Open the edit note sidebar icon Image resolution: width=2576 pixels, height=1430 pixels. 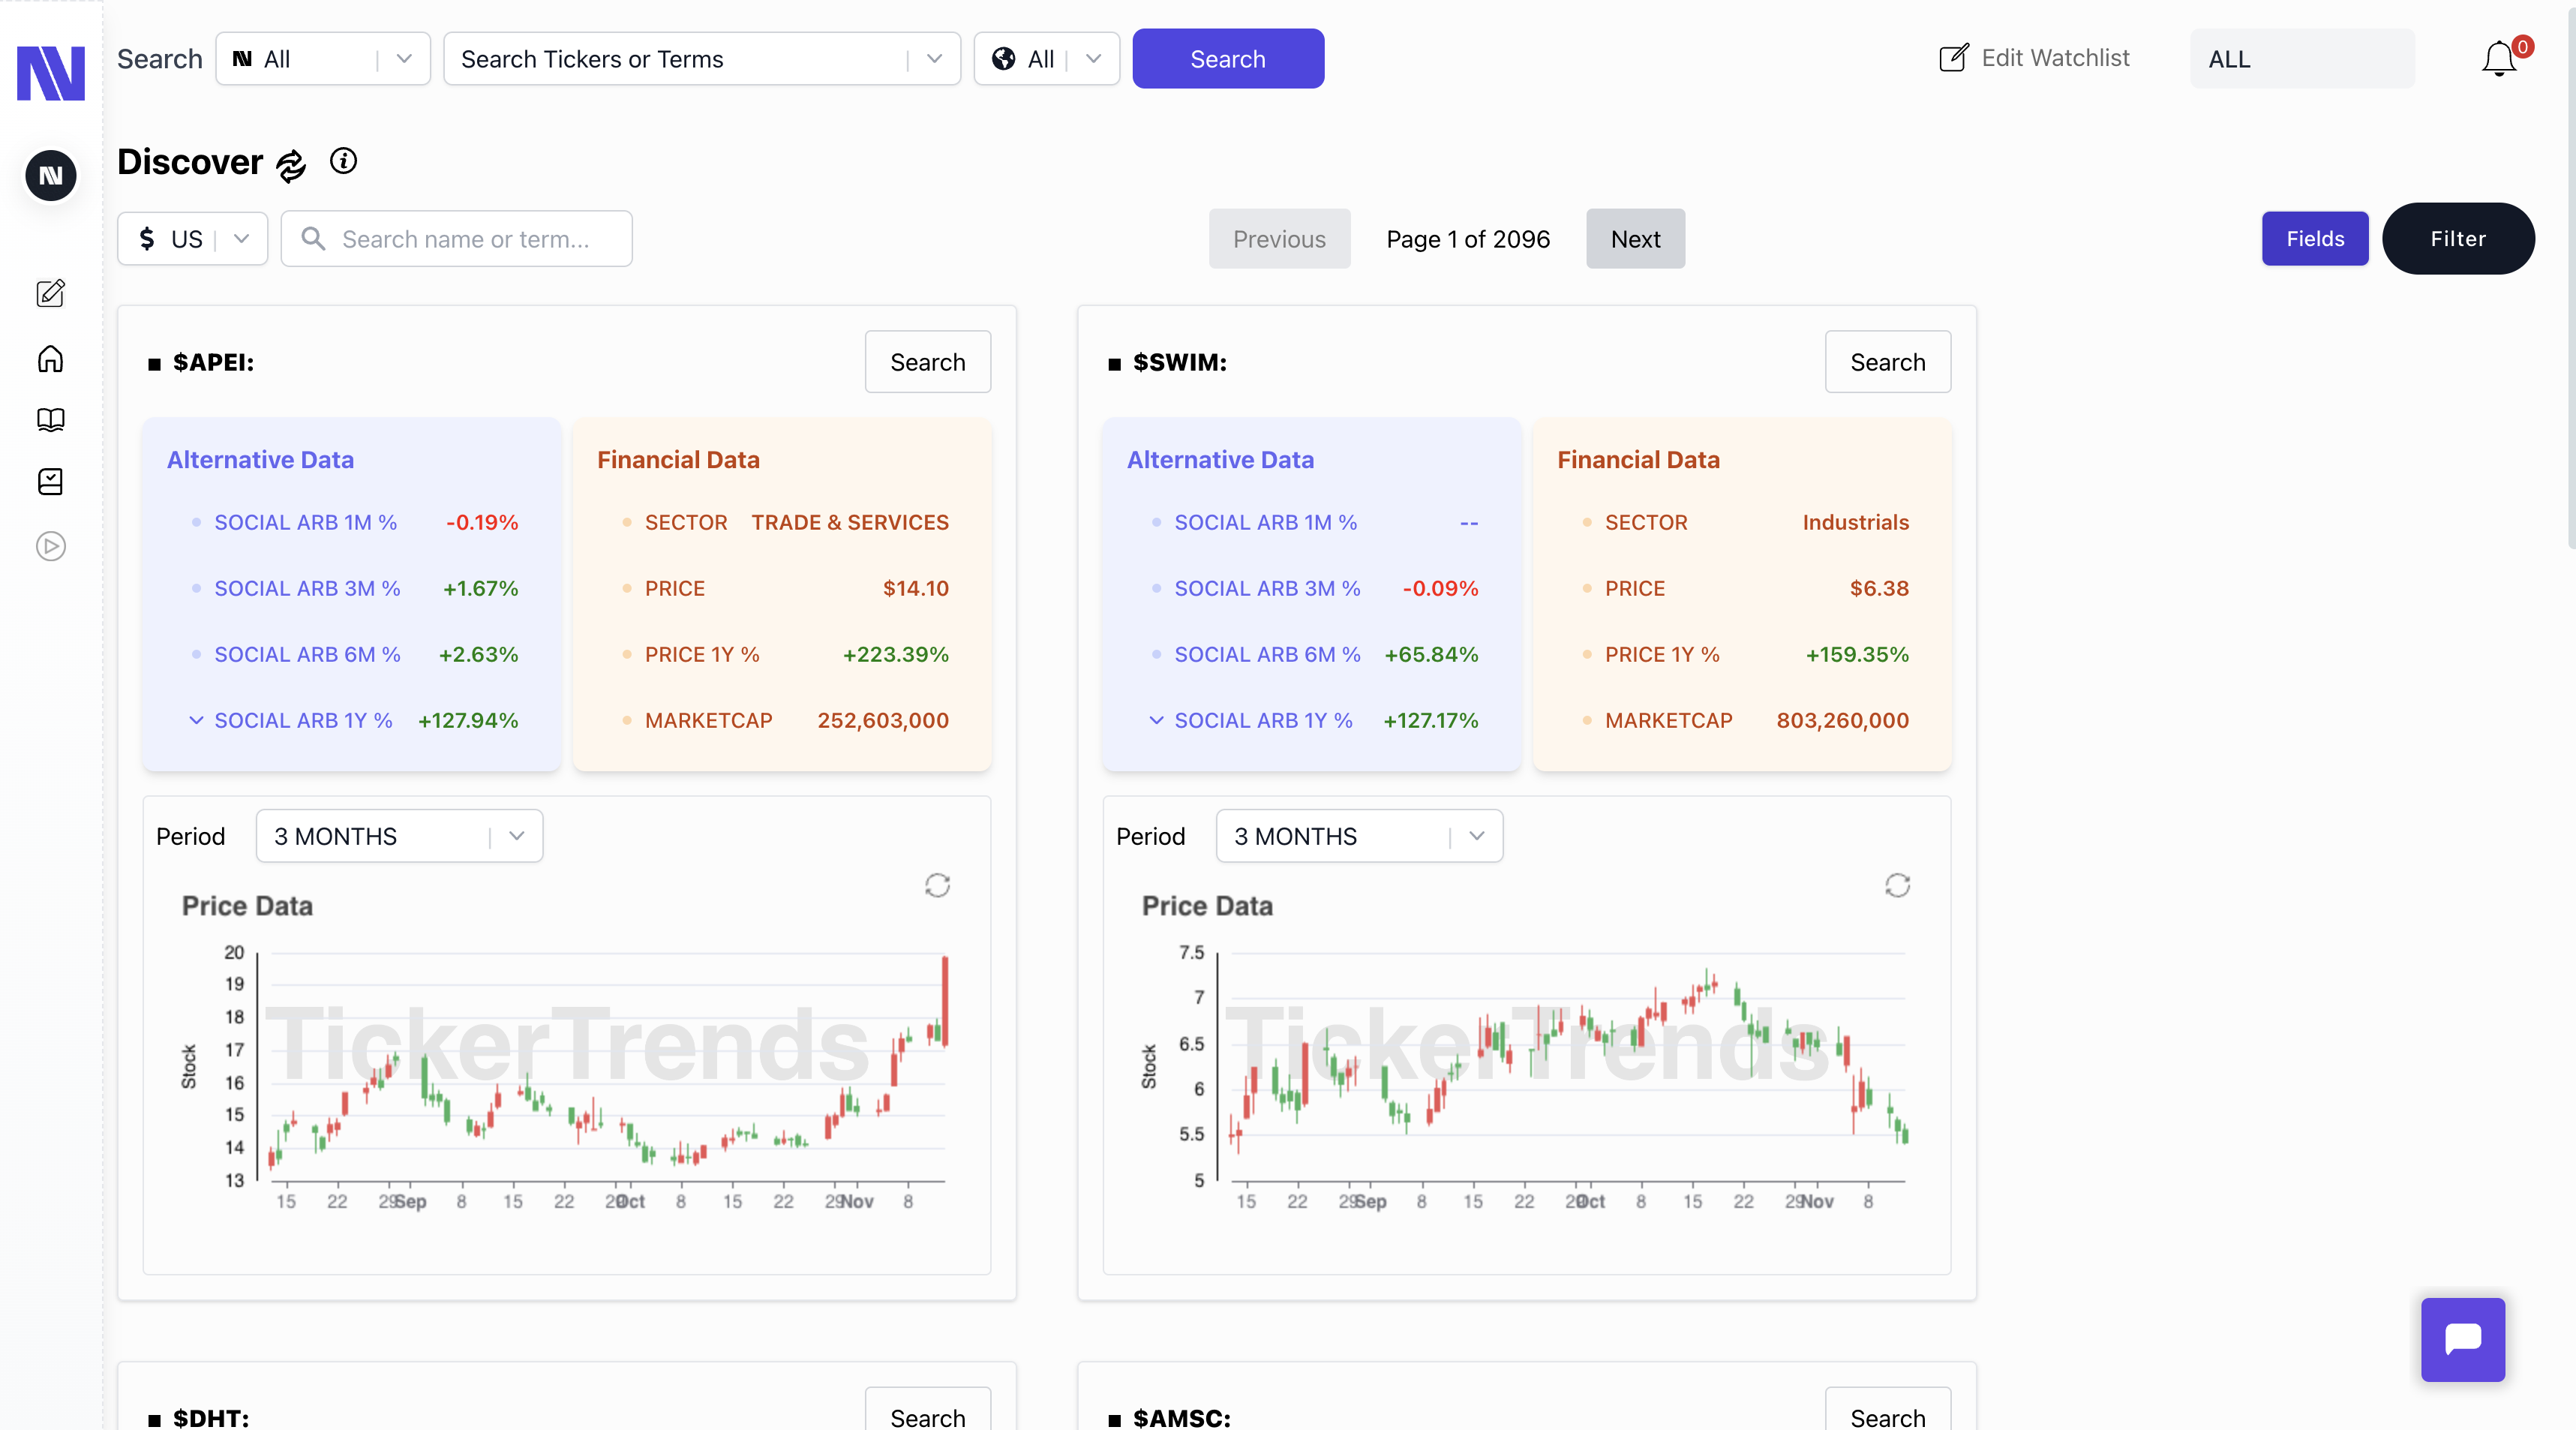[51, 293]
